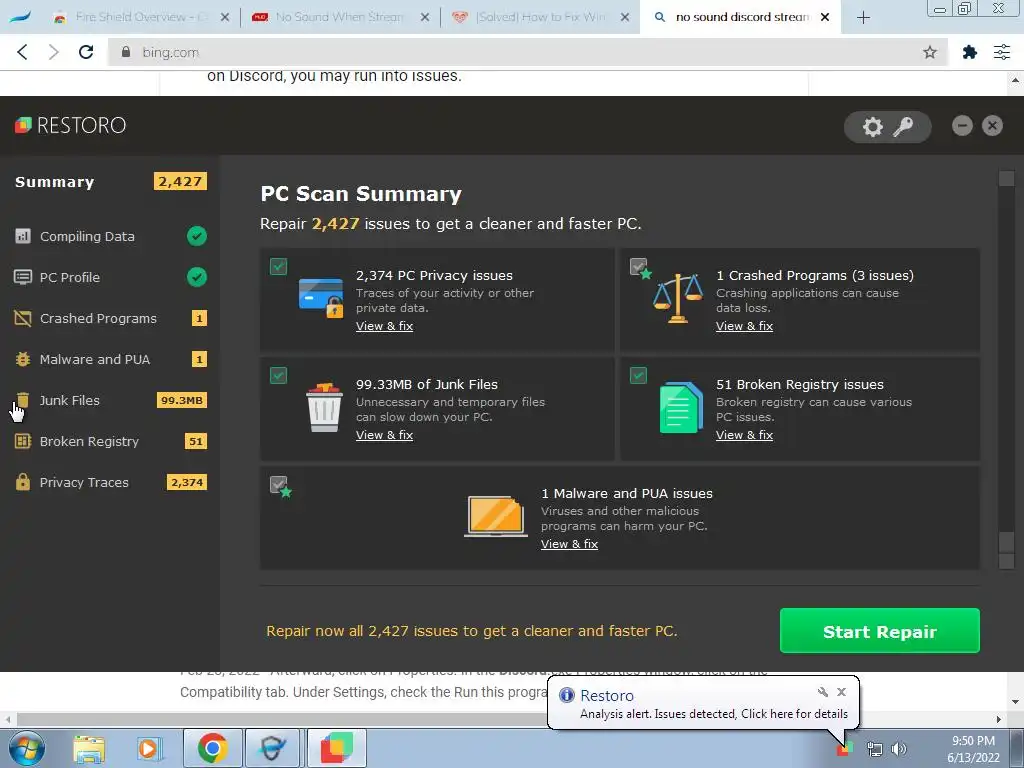Dismiss the Restoro notification balloon

click(841, 692)
